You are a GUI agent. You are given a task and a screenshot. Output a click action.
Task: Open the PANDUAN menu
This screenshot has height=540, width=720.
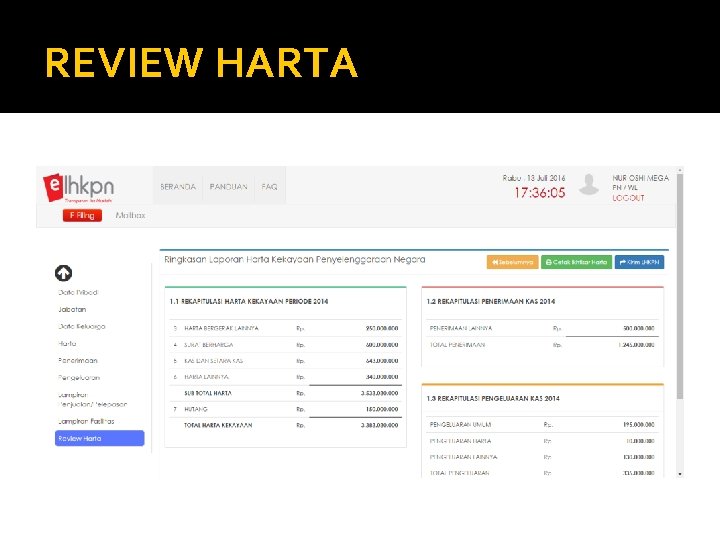coord(228,186)
